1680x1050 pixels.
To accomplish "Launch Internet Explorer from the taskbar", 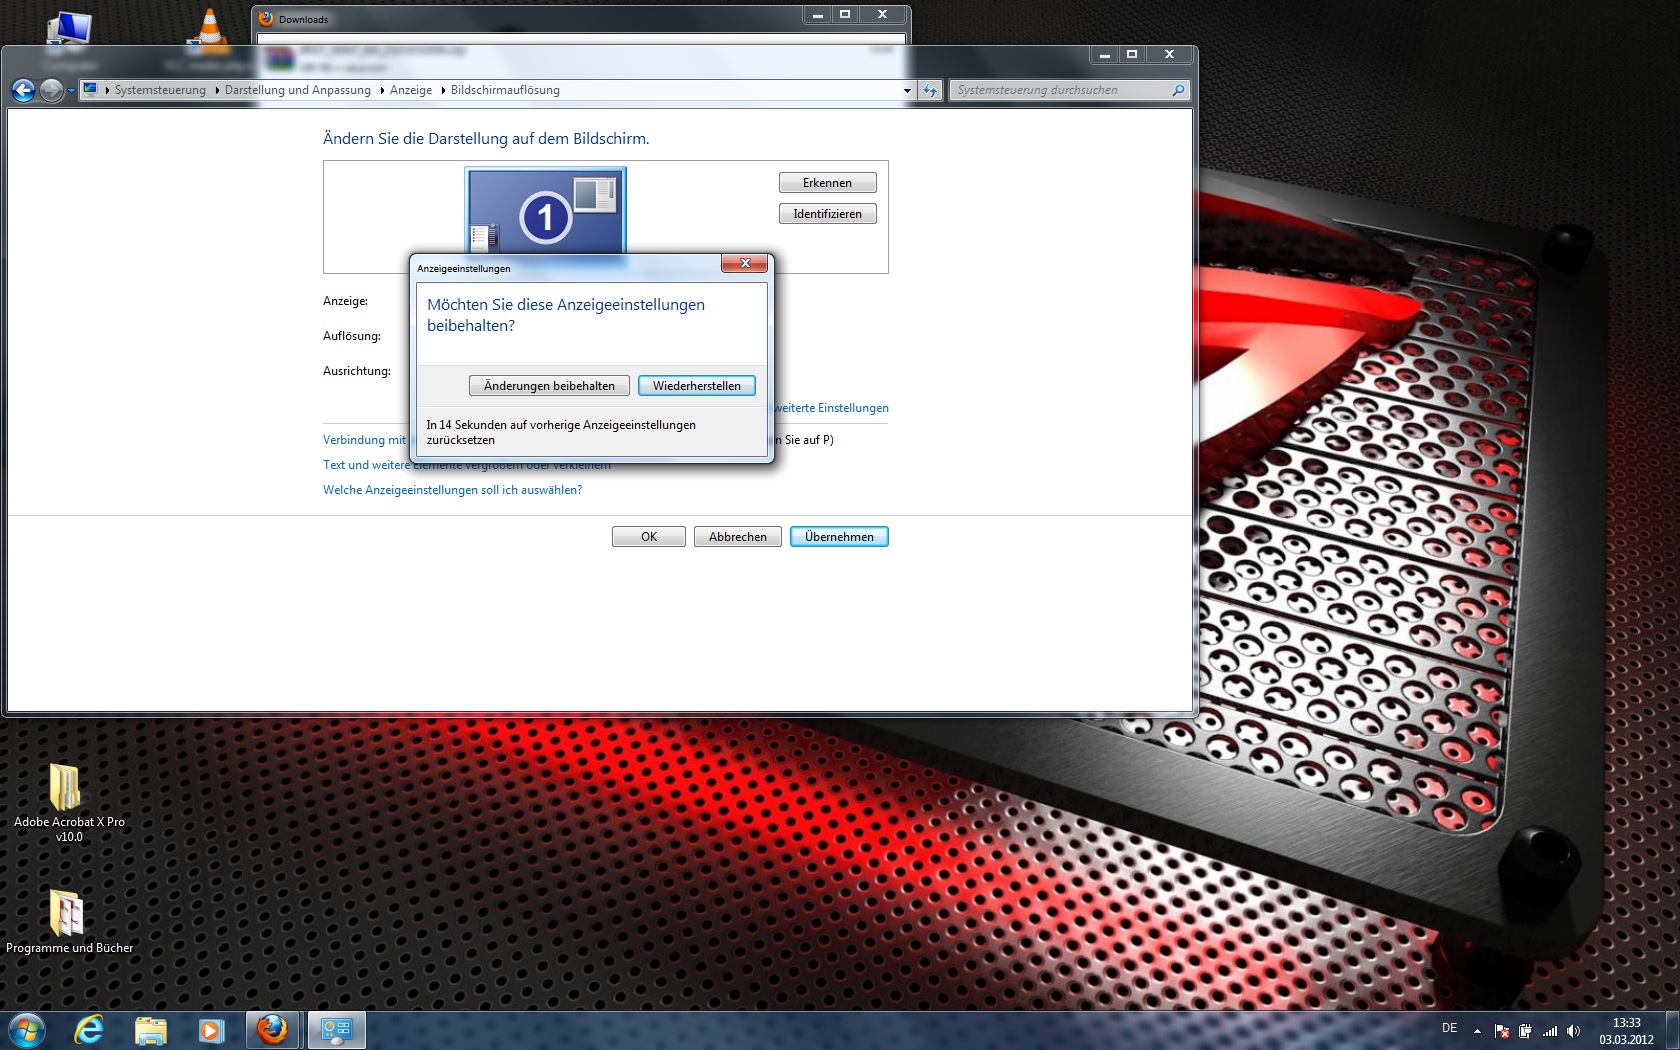I will 90,1029.
